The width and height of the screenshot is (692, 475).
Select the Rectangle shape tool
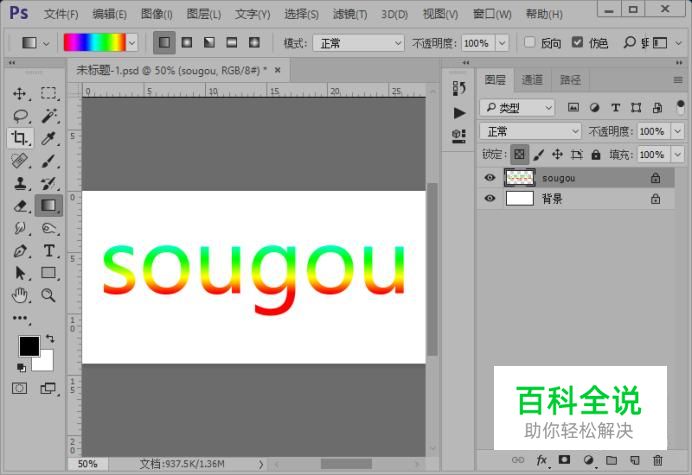[x=49, y=273]
